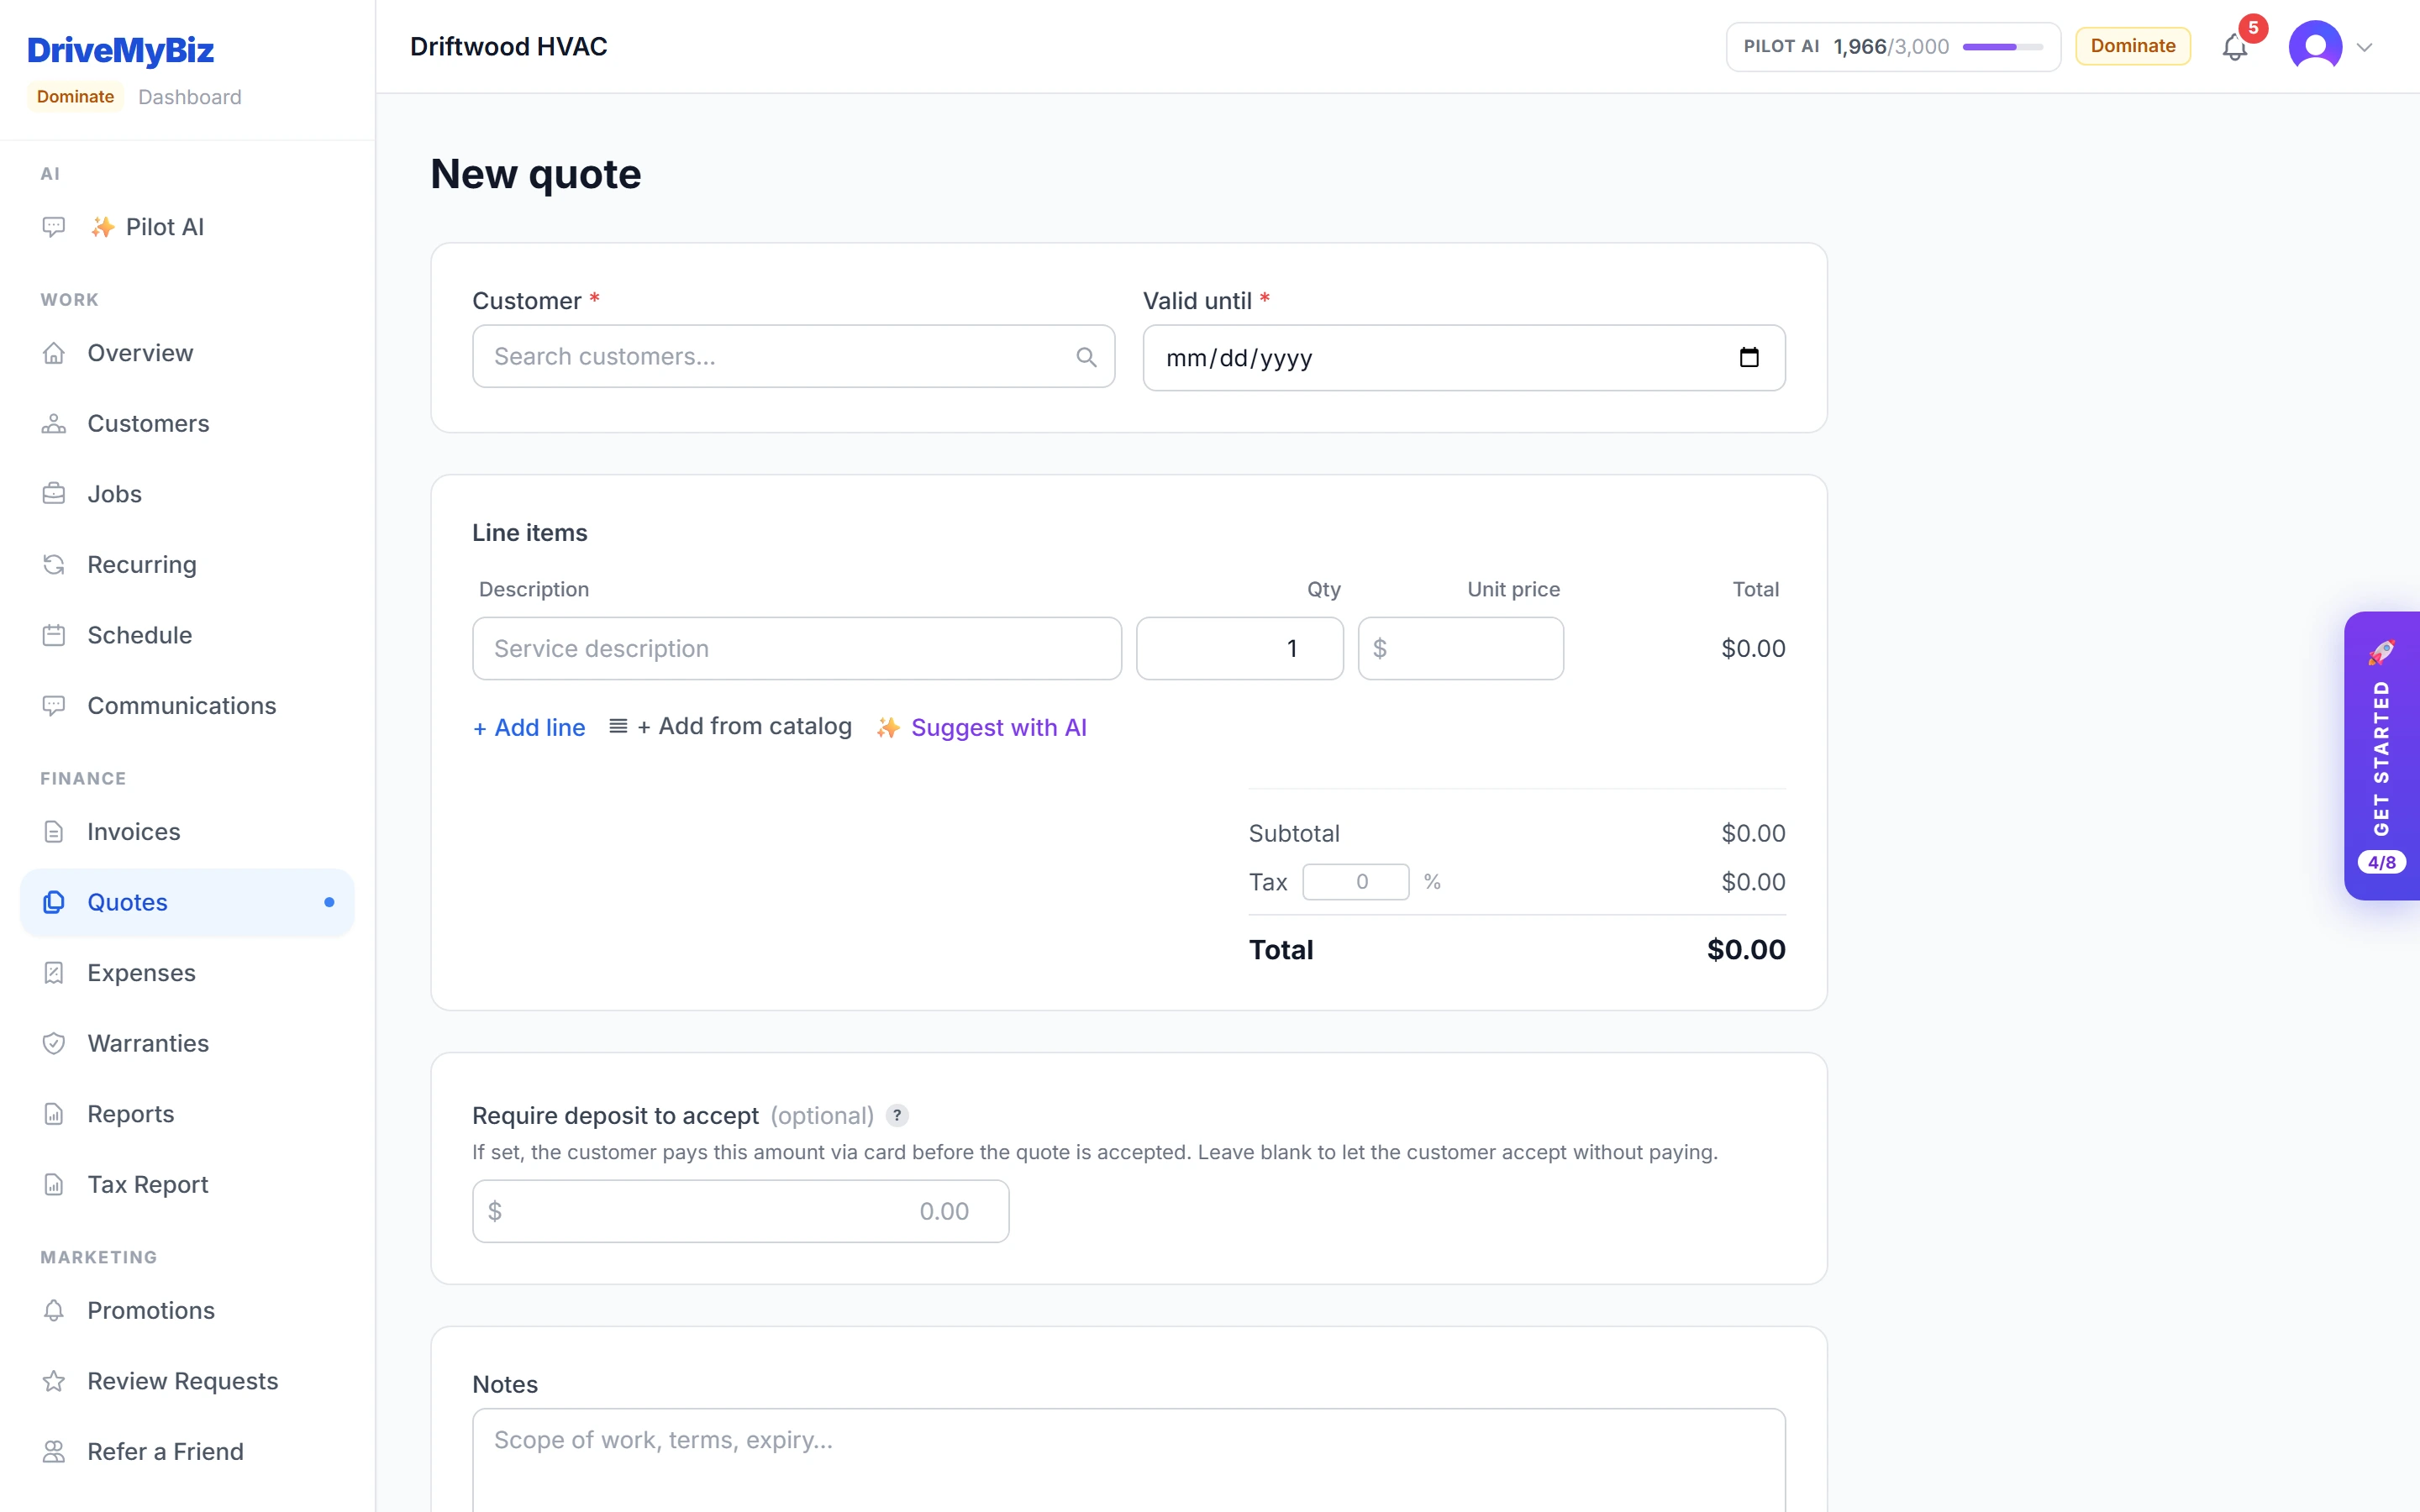Select Quotes in the sidebar
Screen dimensions: 2420x1512
[187, 902]
